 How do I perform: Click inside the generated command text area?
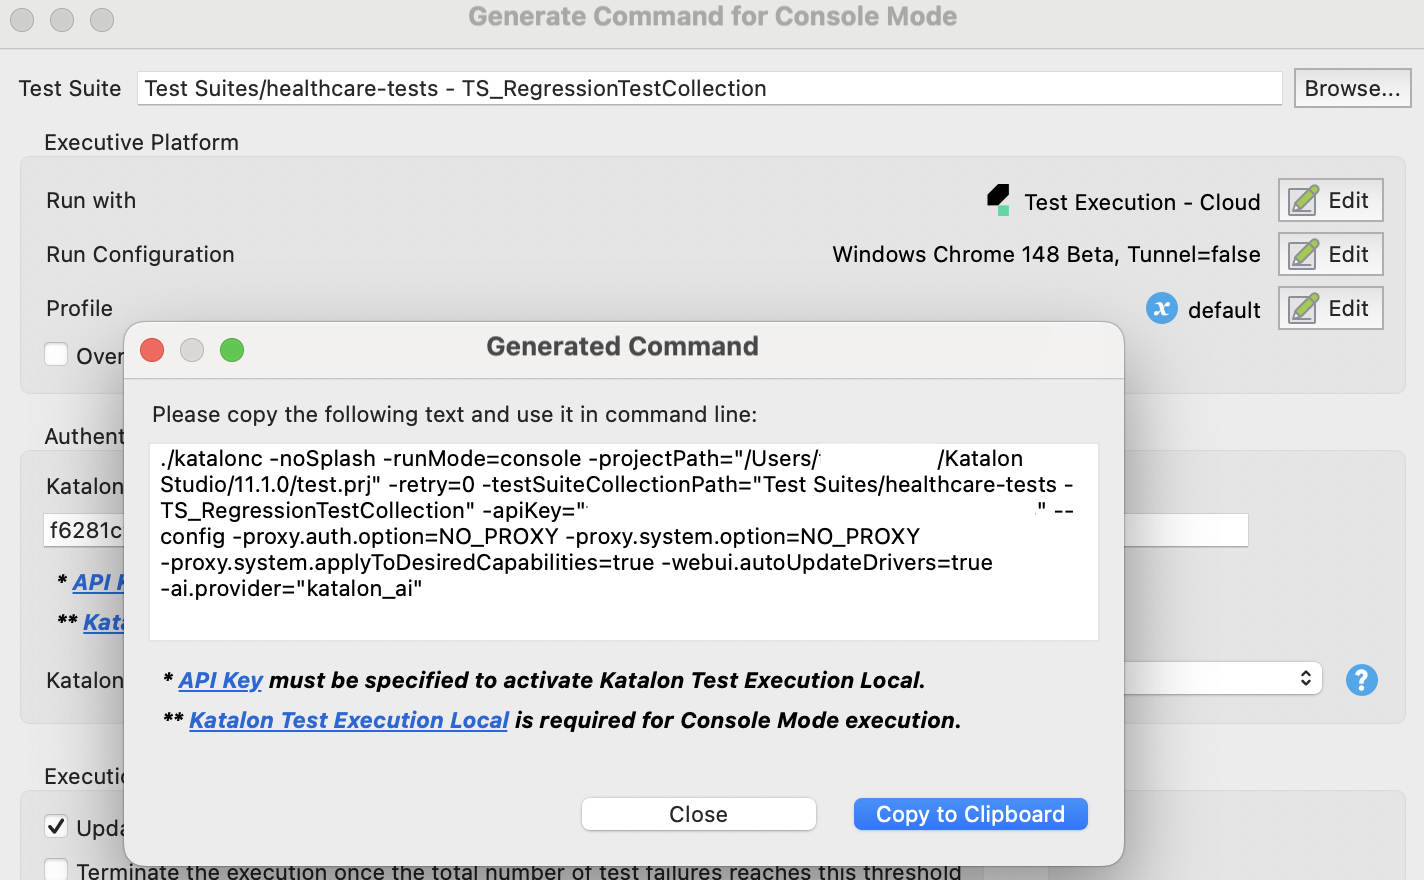tap(623, 540)
